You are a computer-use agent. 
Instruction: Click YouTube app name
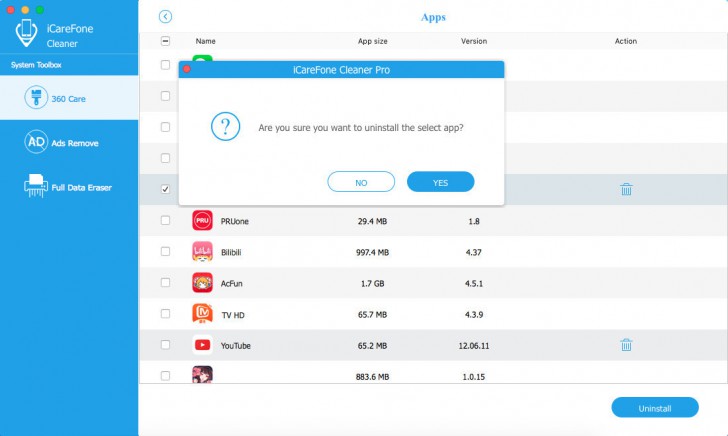tap(235, 346)
